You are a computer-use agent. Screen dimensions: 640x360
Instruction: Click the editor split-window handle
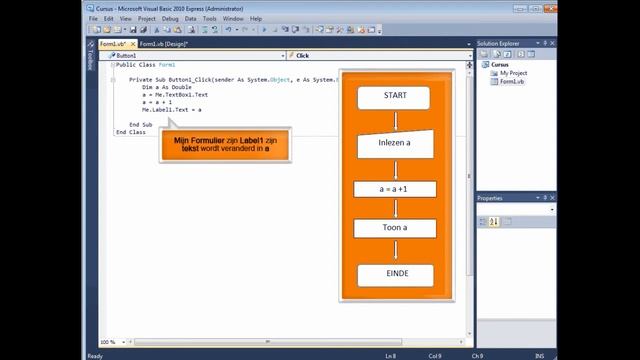click(x=469, y=65)
